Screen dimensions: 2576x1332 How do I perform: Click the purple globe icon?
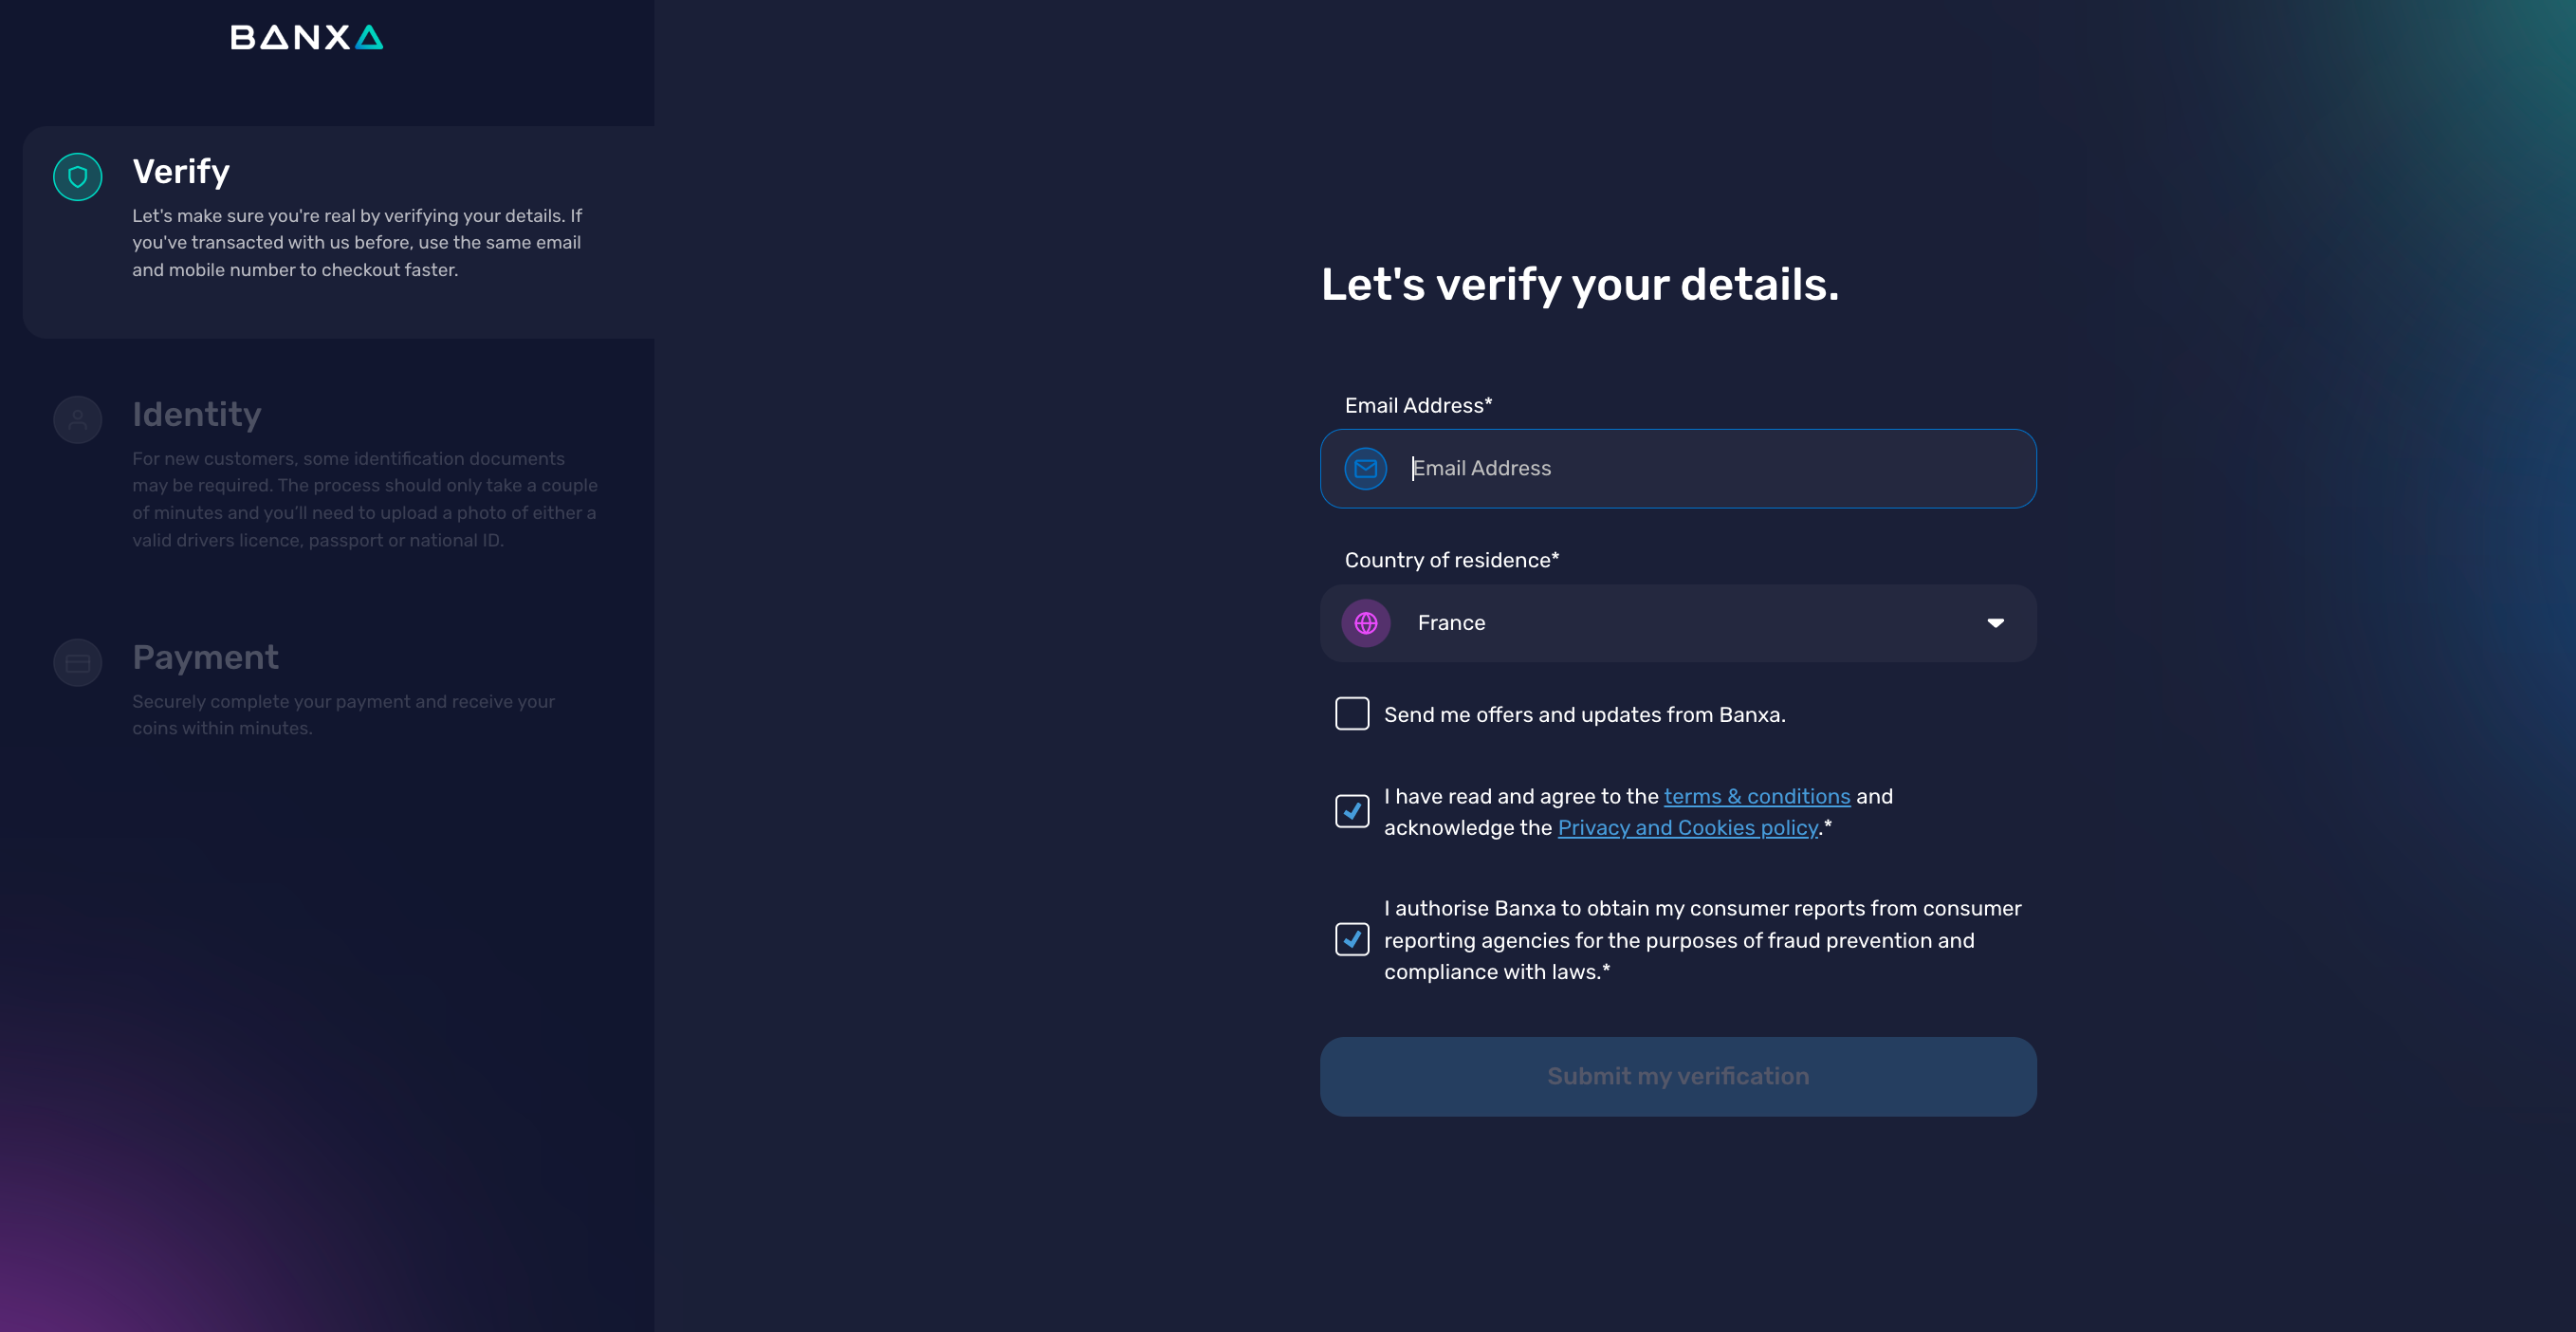[1365, 623]
